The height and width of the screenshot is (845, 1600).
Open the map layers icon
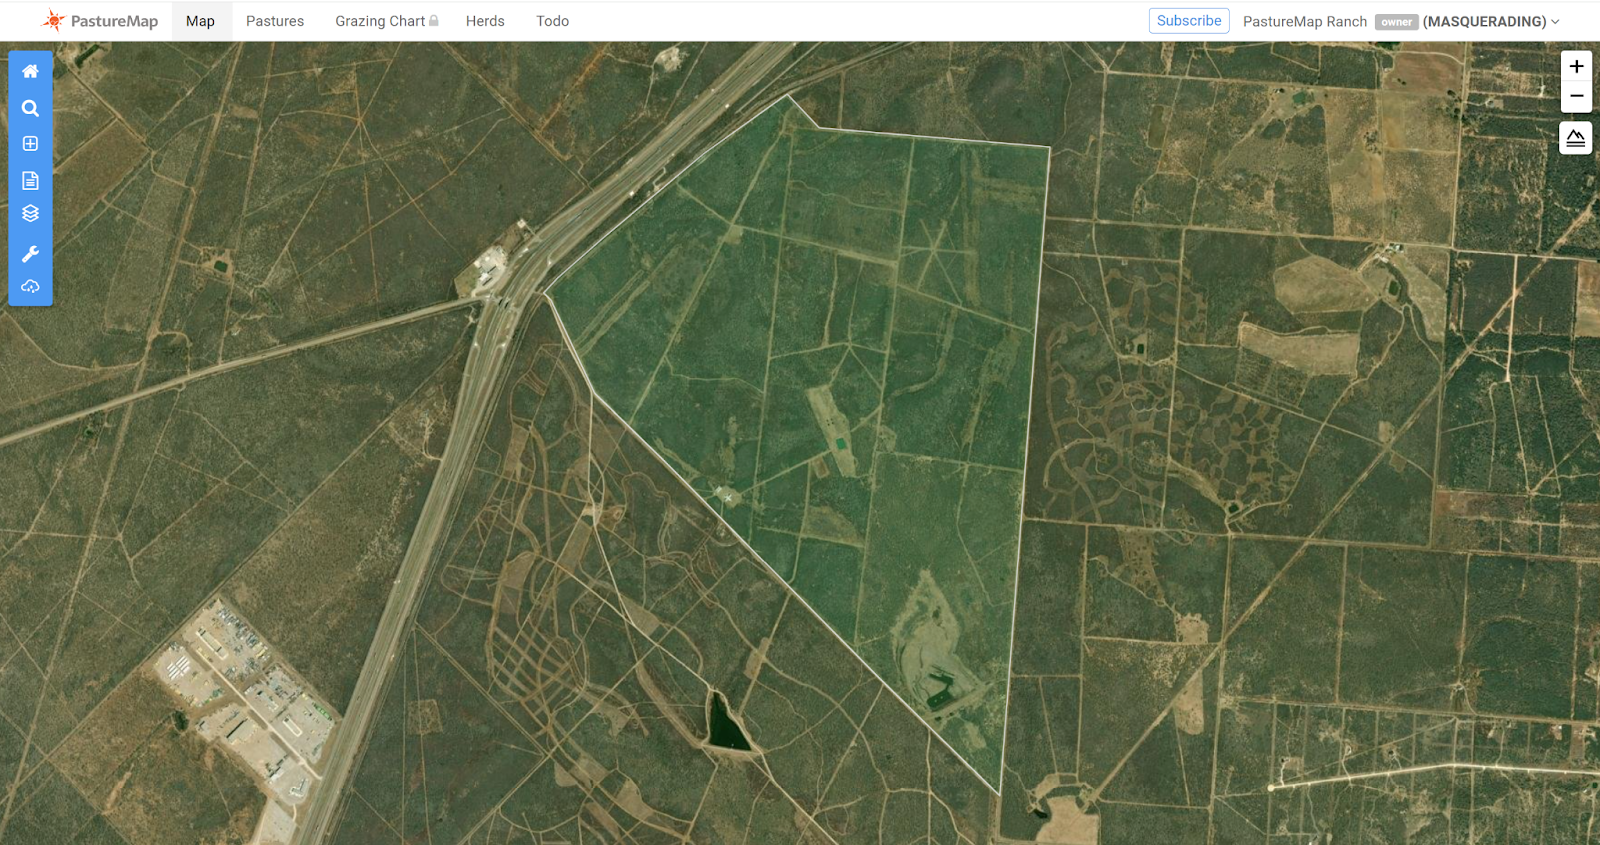pyautogui.click(x=30, y=213)
